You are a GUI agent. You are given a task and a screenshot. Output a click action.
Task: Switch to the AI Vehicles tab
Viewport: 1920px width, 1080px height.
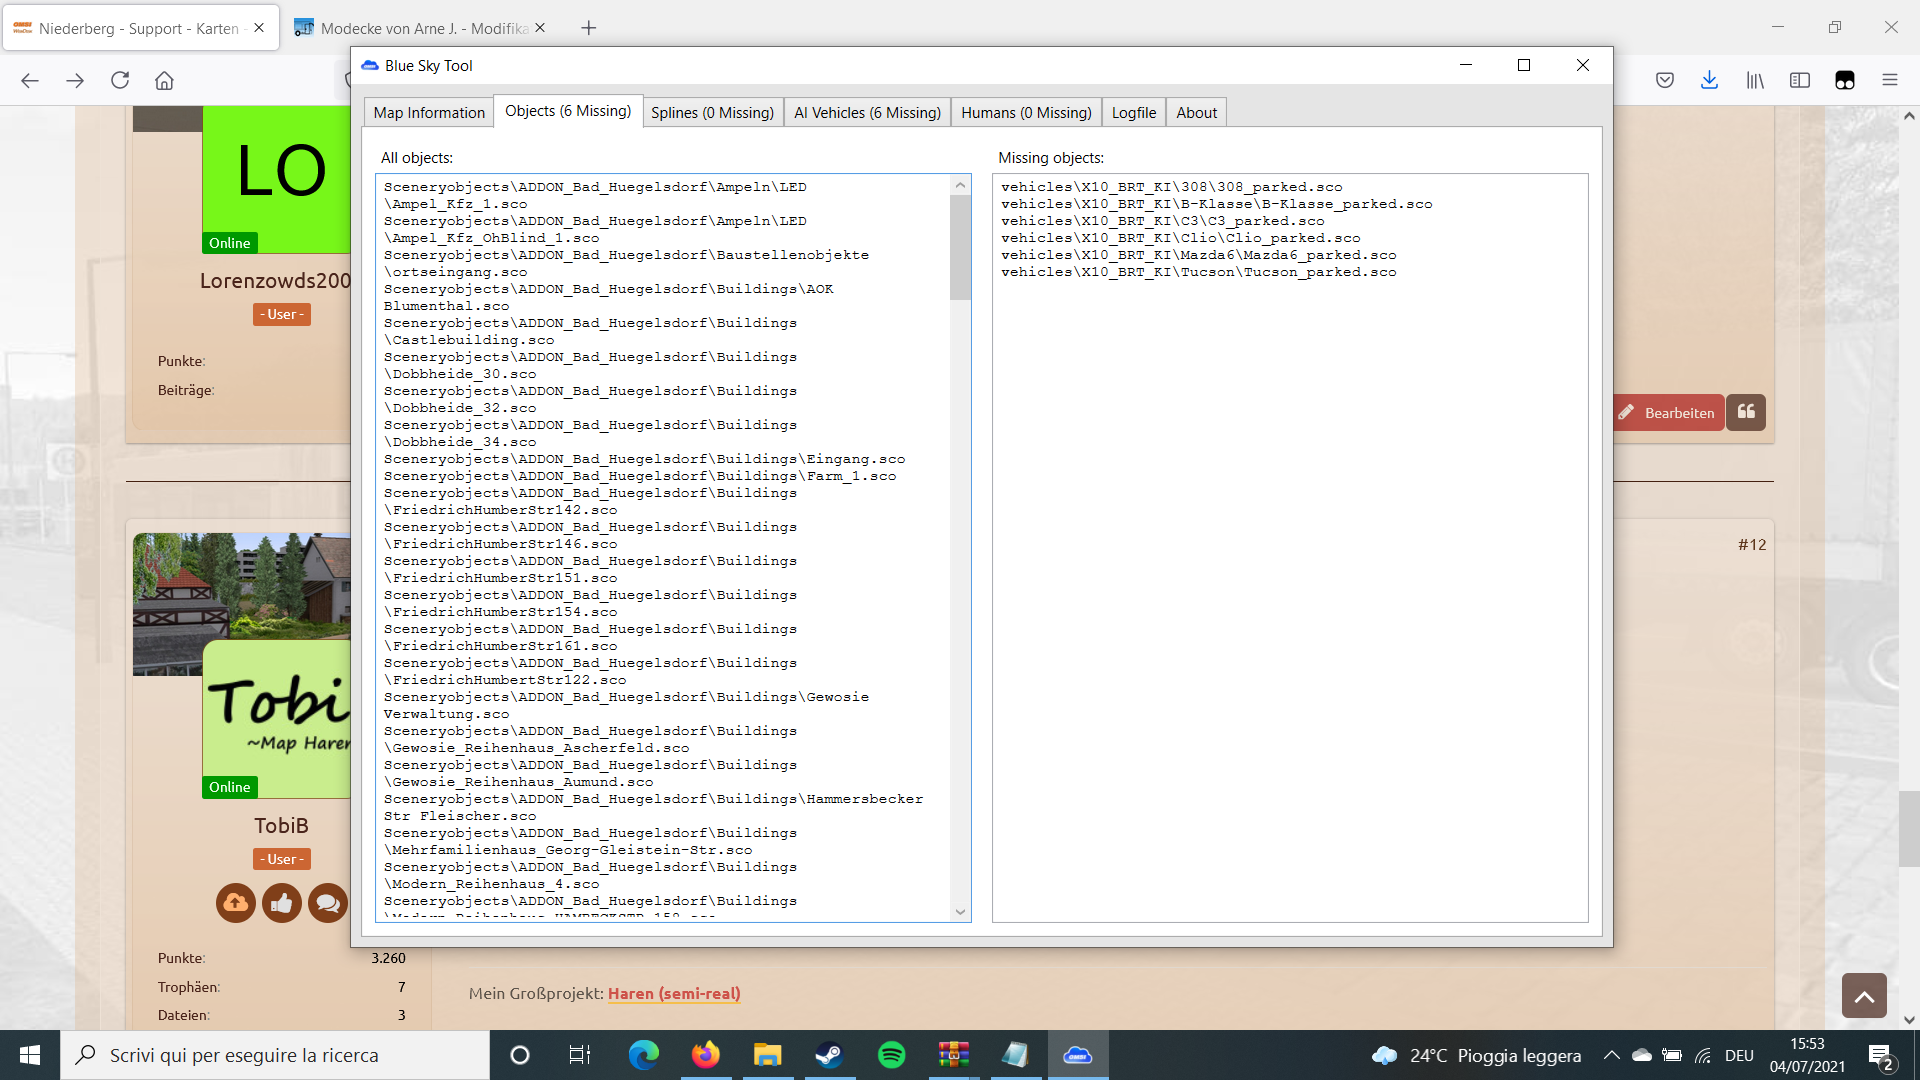coord(867,112)
